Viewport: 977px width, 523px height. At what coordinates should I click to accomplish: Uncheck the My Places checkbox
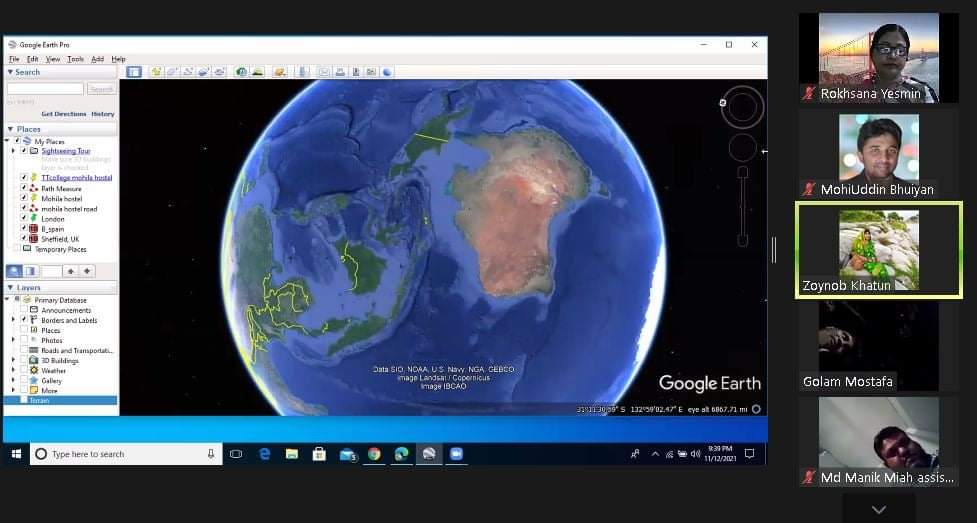(17, 142)
